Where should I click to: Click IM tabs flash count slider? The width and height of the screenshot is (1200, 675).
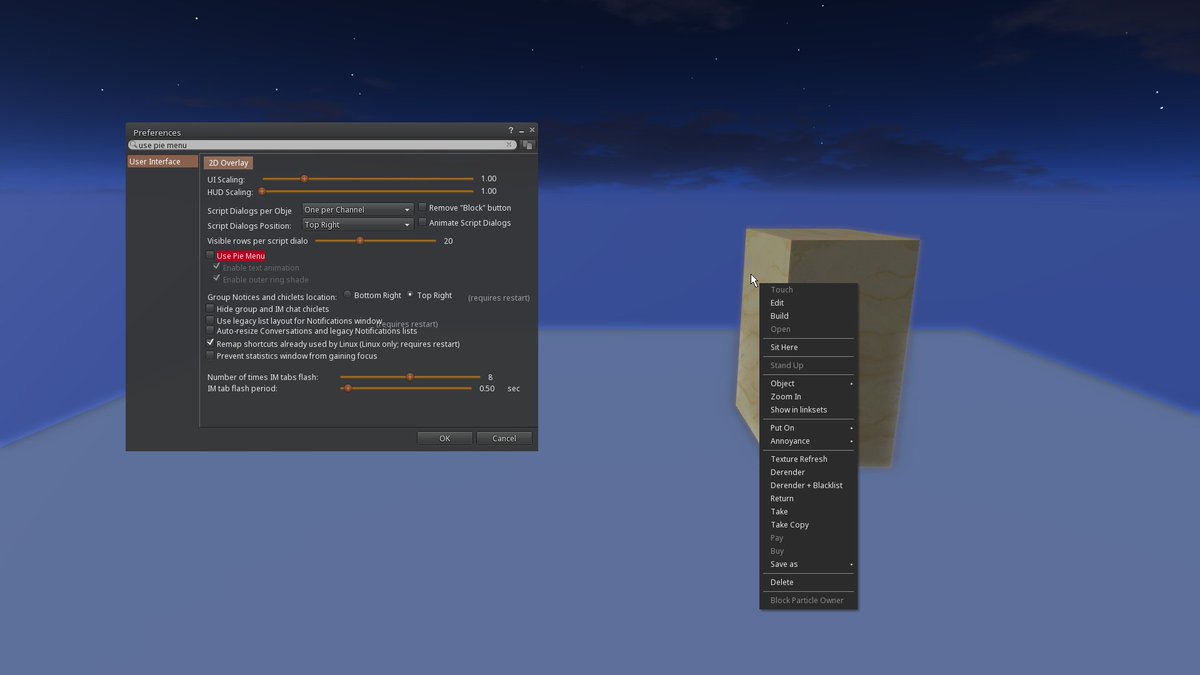point(410,377)
